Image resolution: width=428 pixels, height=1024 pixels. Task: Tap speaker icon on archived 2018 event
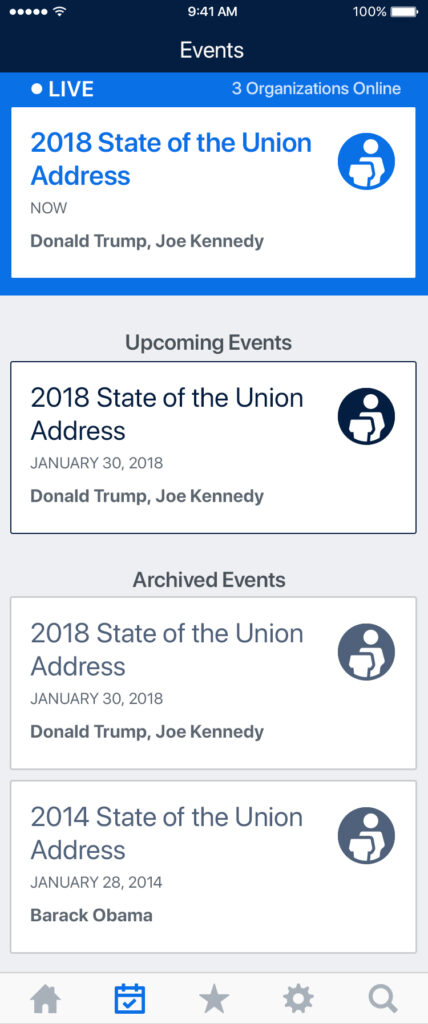coord(367,652)
